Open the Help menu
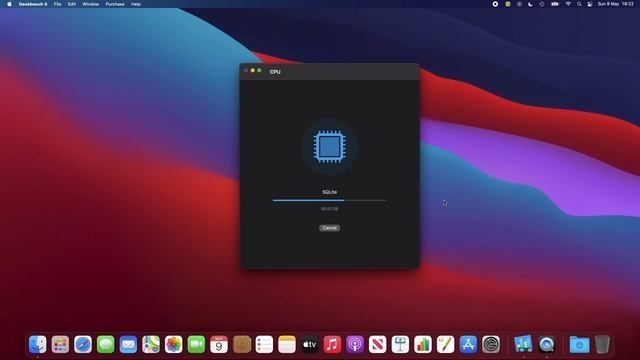Image resolution: width=640 pixels, height=360 pixels. point(136,4)
